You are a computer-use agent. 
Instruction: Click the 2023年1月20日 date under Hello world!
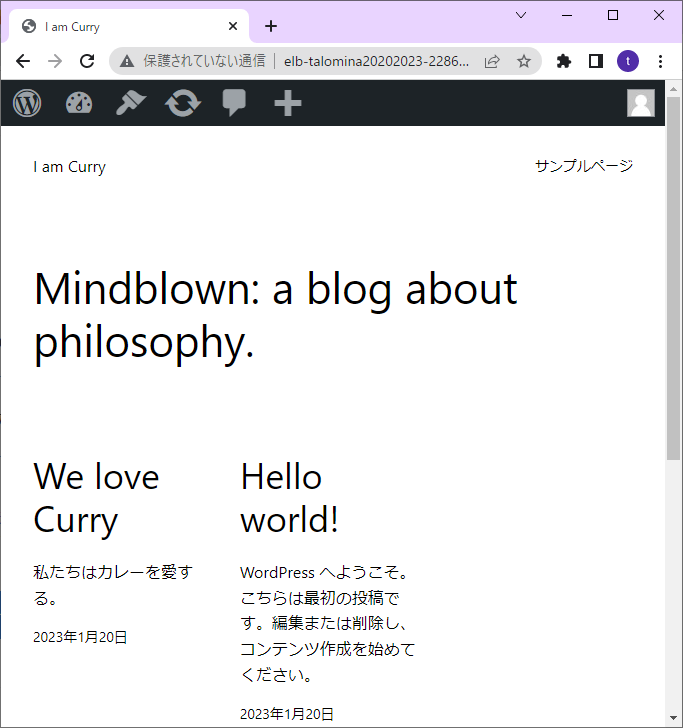287,714
